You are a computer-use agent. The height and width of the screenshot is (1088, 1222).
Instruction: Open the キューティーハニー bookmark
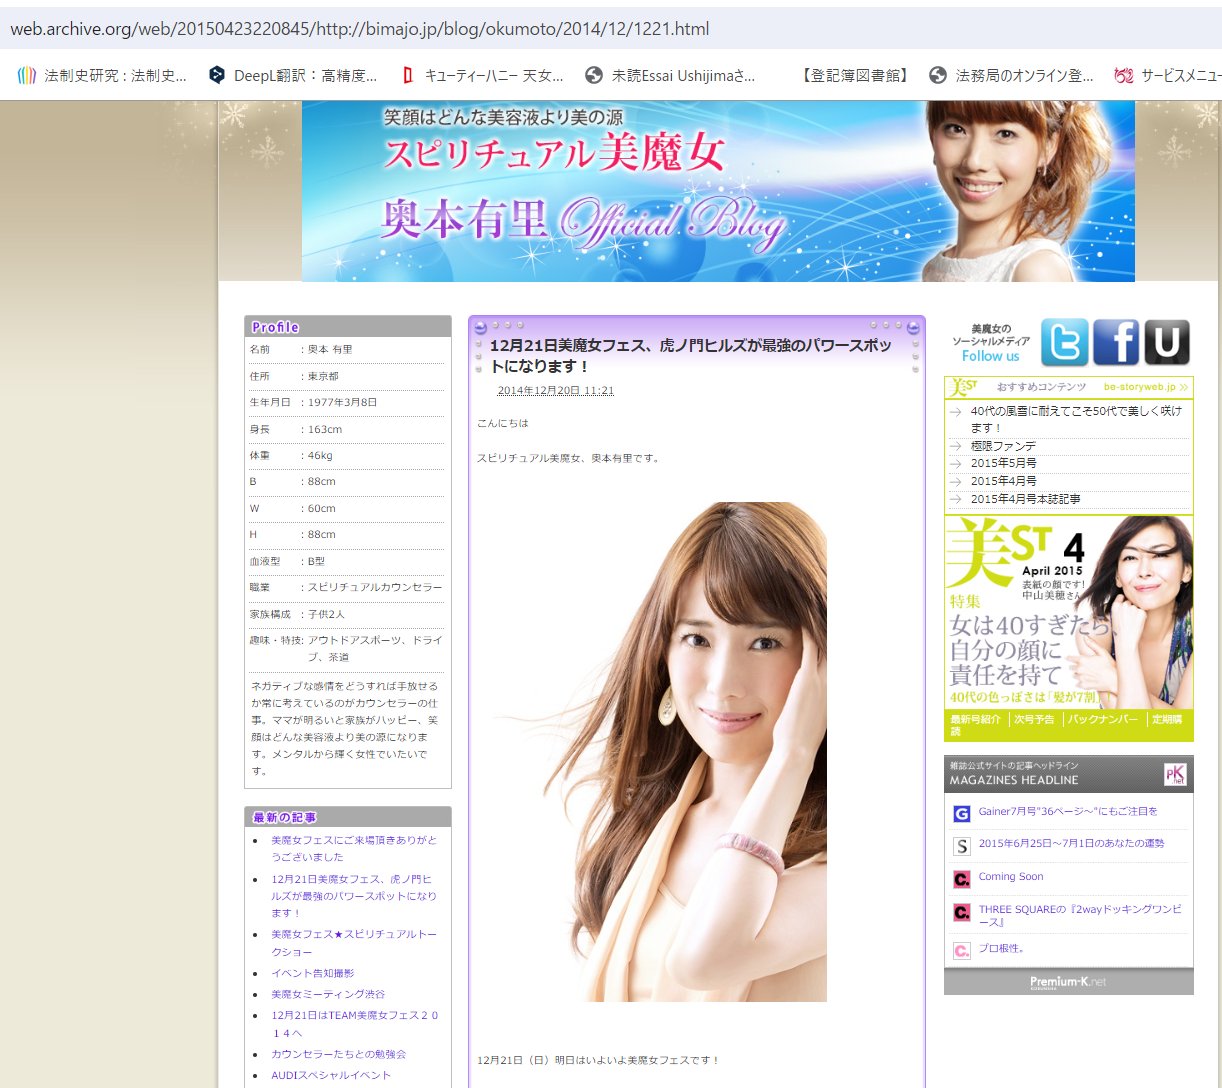click(482, 75)
